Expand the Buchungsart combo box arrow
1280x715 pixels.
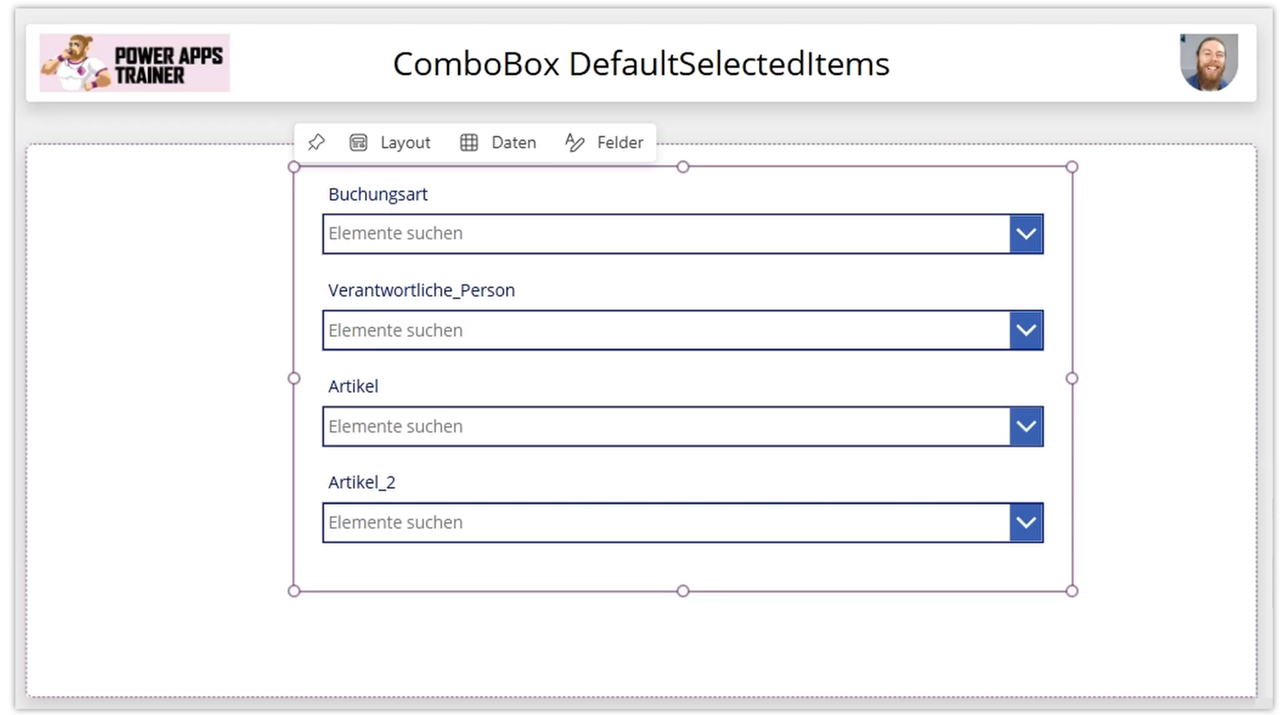click(1026, 234)
